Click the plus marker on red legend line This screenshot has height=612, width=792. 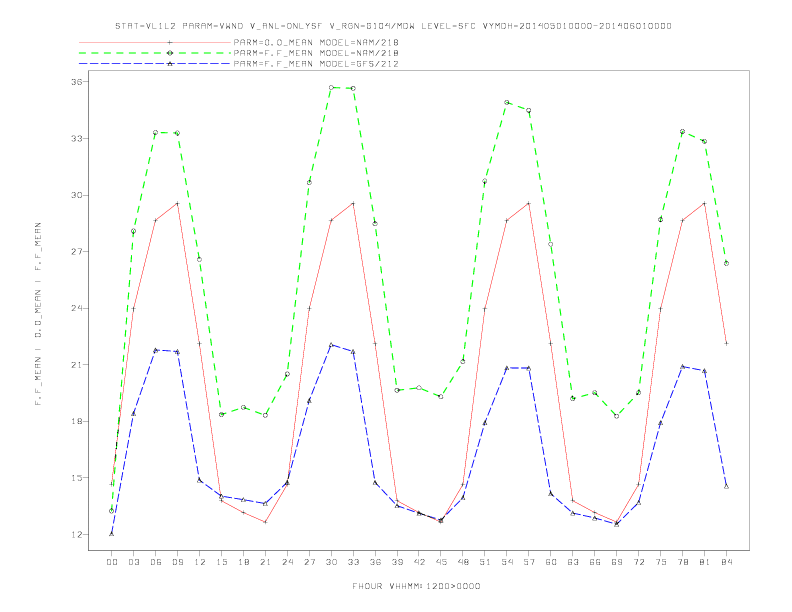[x=170, y=42]
